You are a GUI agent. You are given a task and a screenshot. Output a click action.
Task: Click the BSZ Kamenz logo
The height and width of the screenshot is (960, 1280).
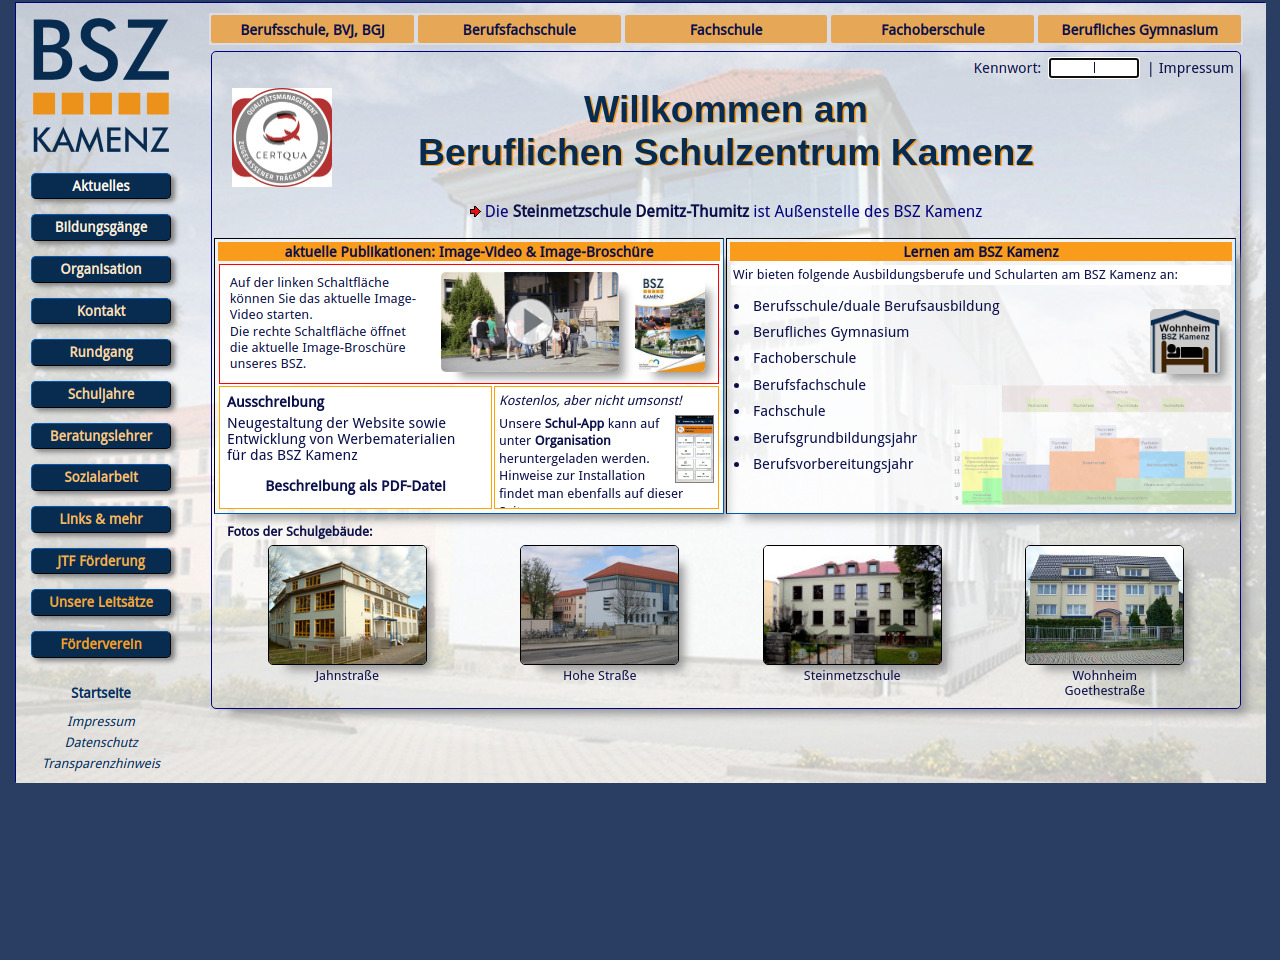click(101, 86)
